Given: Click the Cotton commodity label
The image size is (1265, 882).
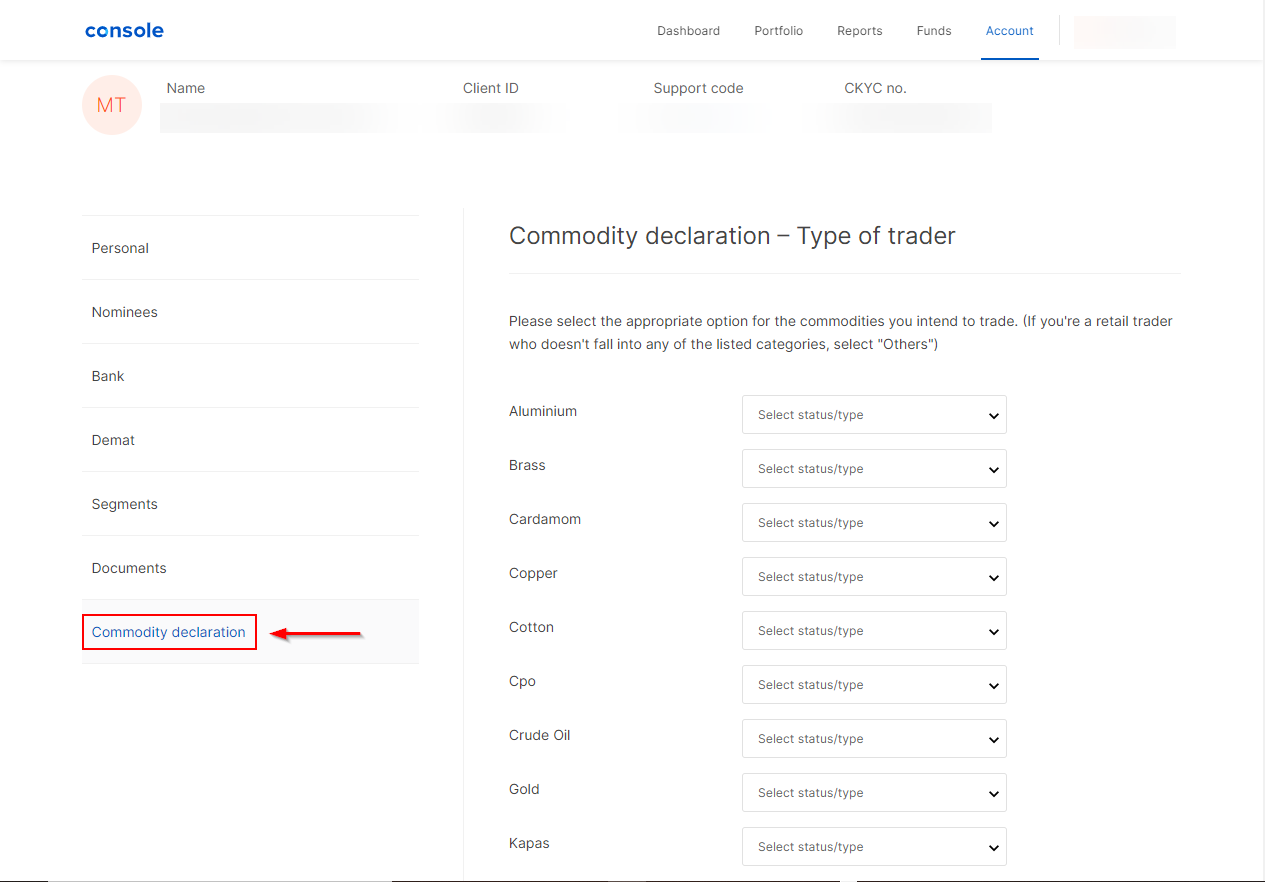Looking at the screenshot, I should tap(531, 627).
